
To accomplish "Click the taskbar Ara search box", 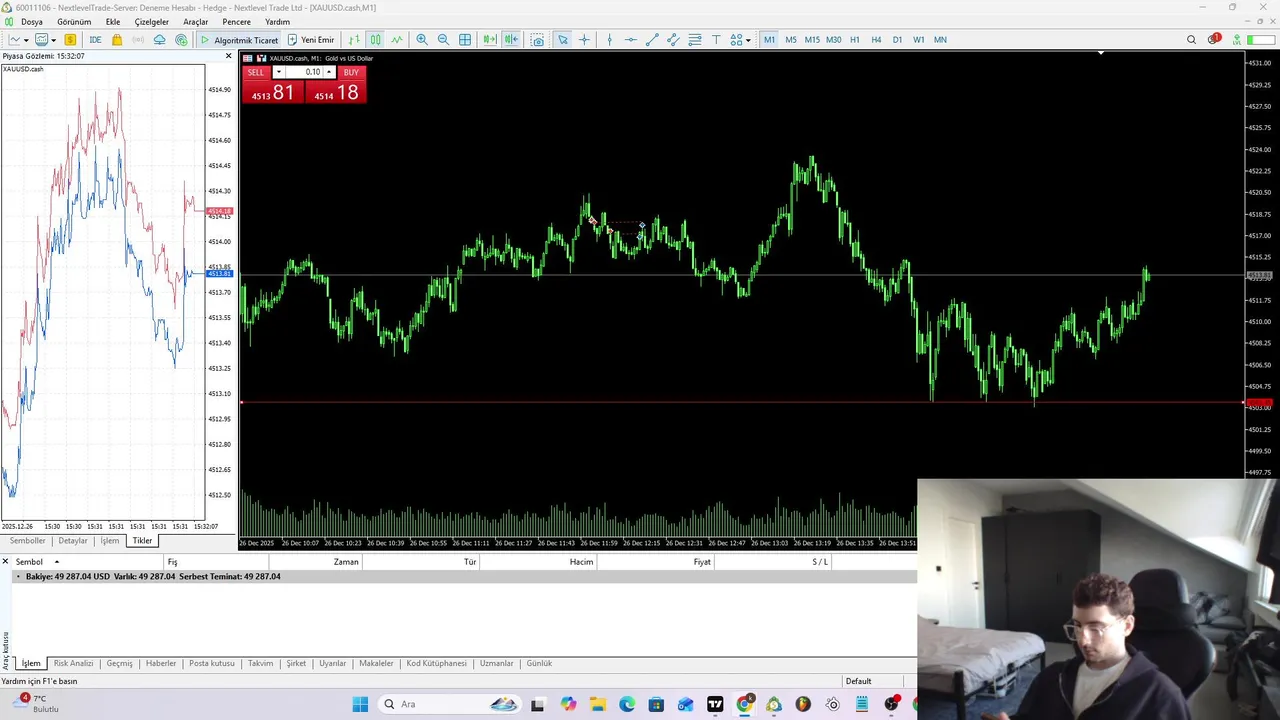I will (450, 704).
